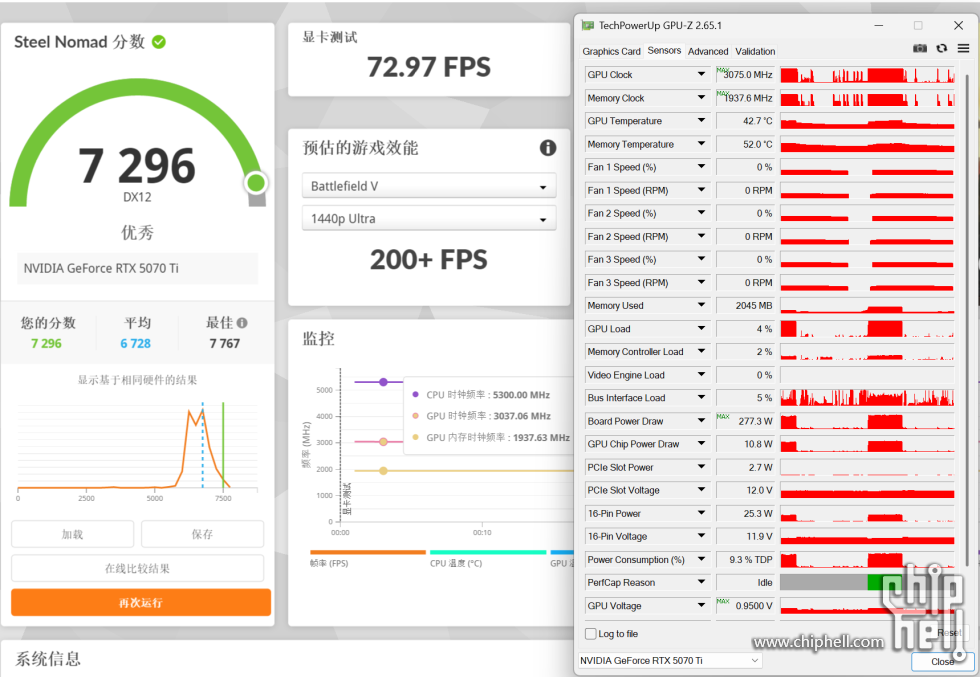The height and width of the screenshot is (677, 980).
Task: Click the green score gauge indicator knob
Action: pyautogui.click(x=256, y=183)
